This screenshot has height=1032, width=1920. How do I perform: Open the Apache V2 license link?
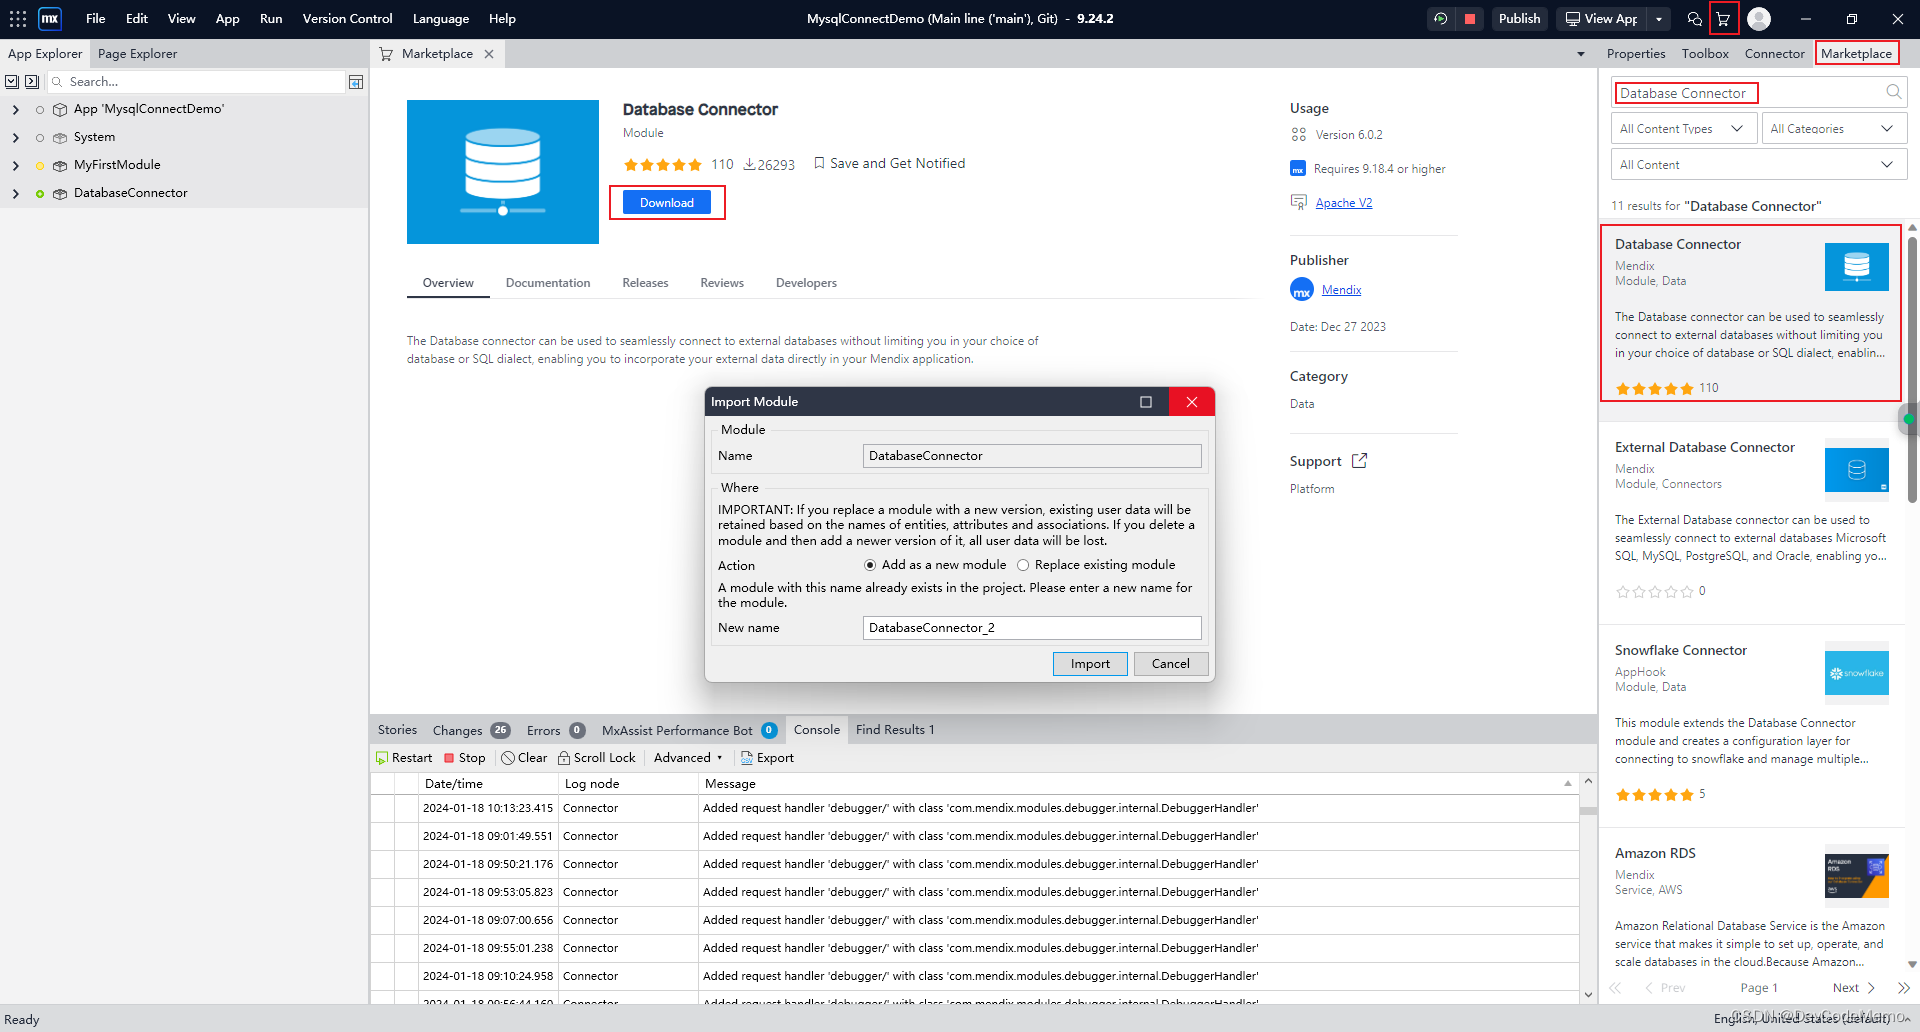[x=1344, y=202]
